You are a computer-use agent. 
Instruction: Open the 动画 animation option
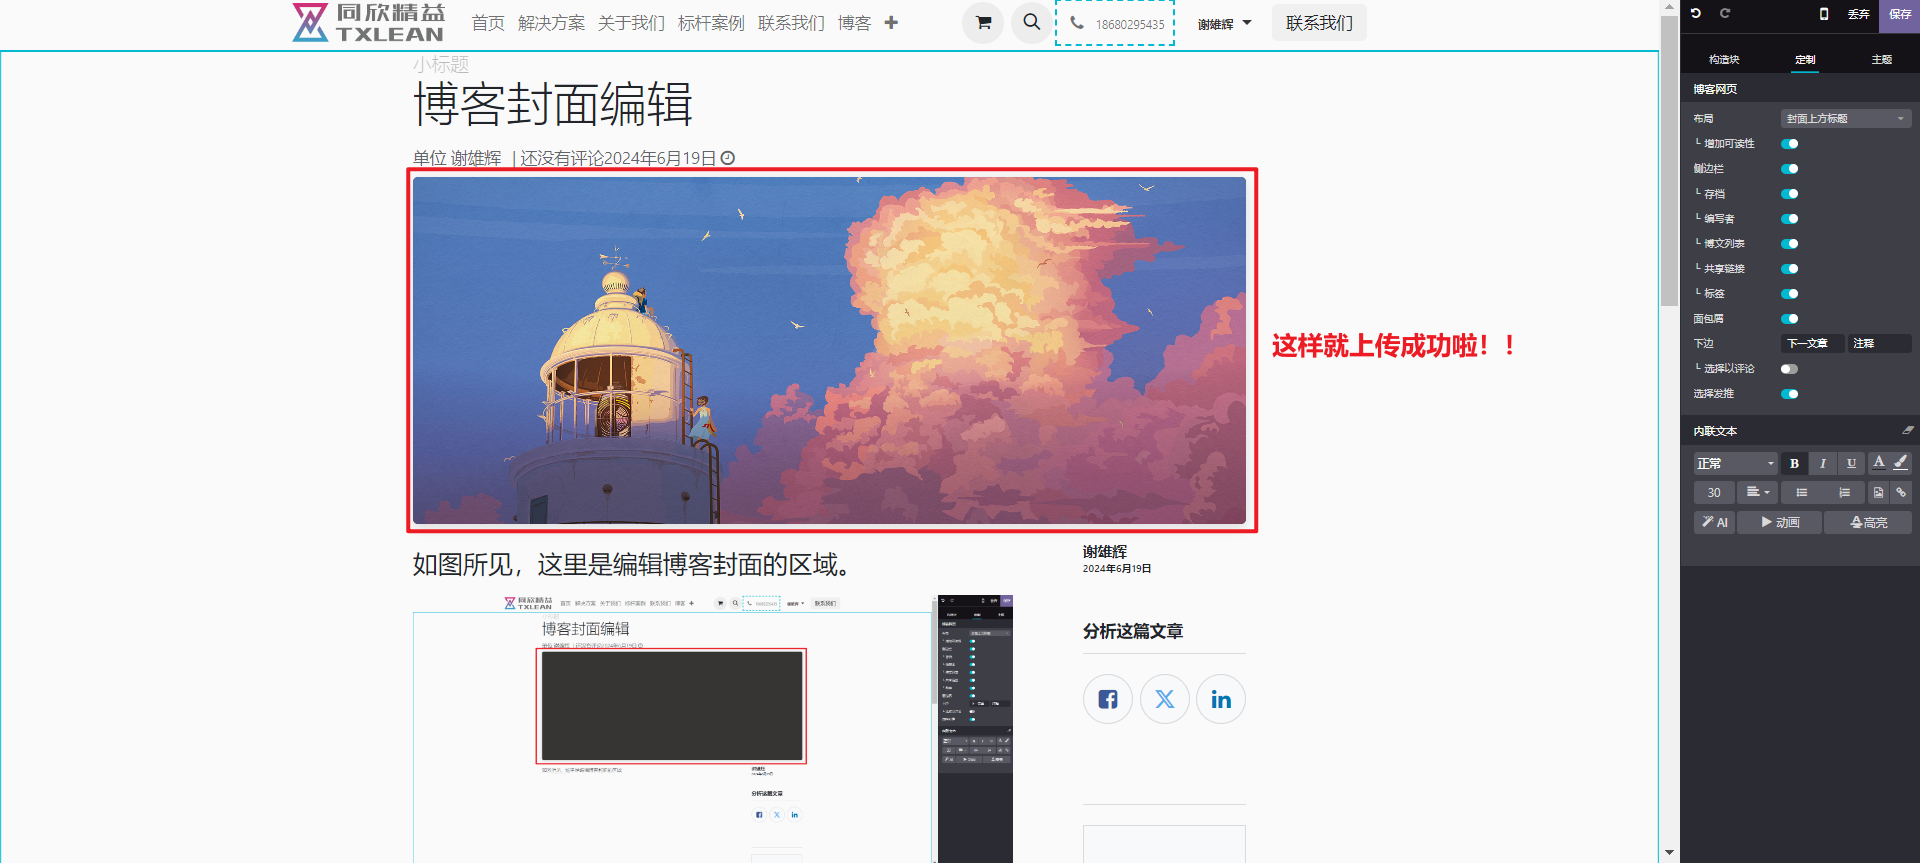[1780, 522]
